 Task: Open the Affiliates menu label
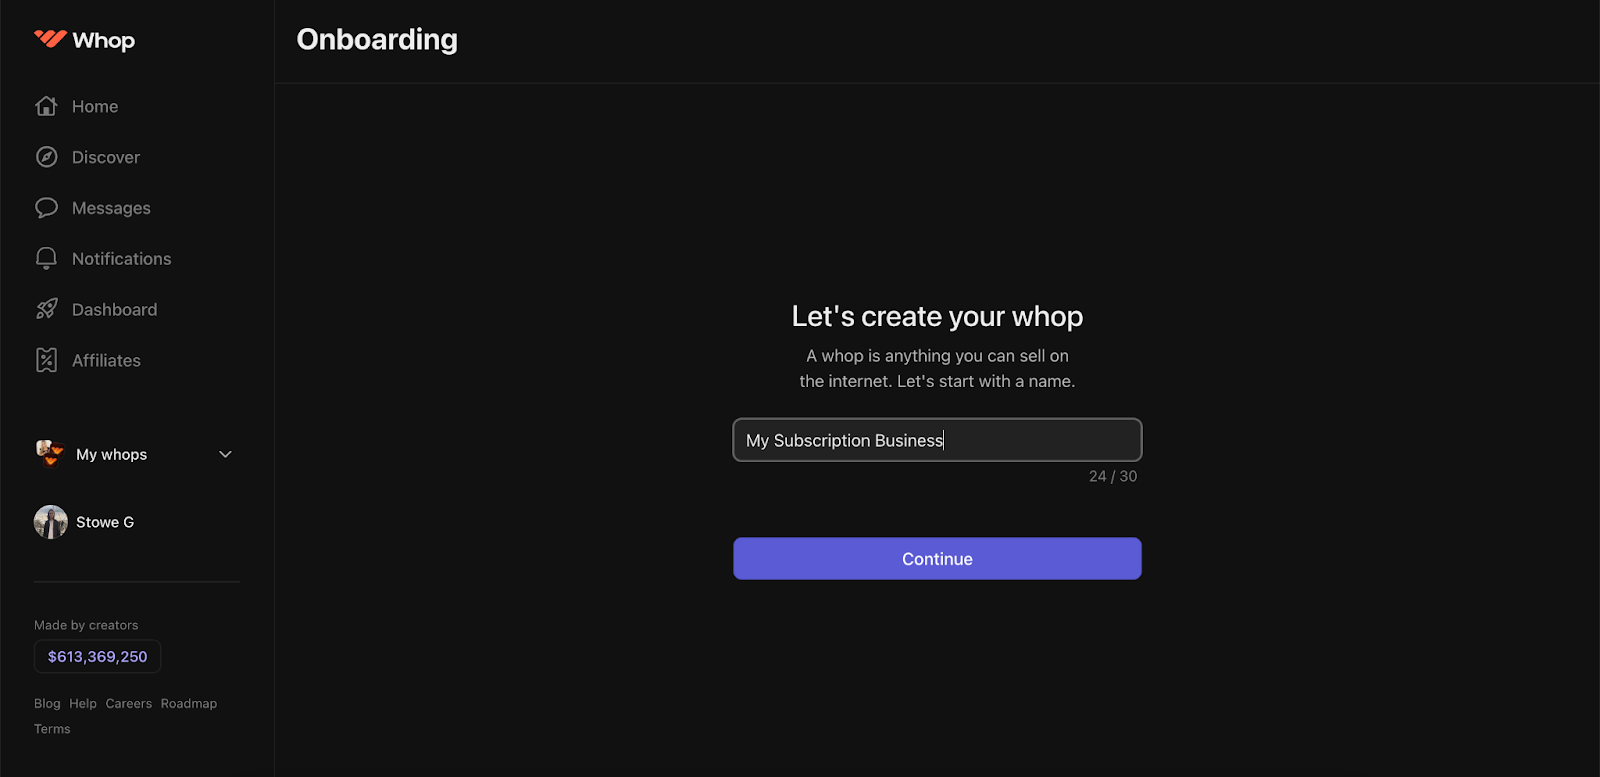click(106, 360)
